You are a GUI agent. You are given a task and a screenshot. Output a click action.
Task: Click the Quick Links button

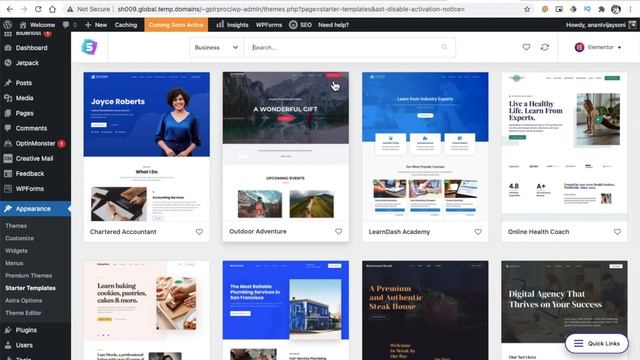[597, 343]
